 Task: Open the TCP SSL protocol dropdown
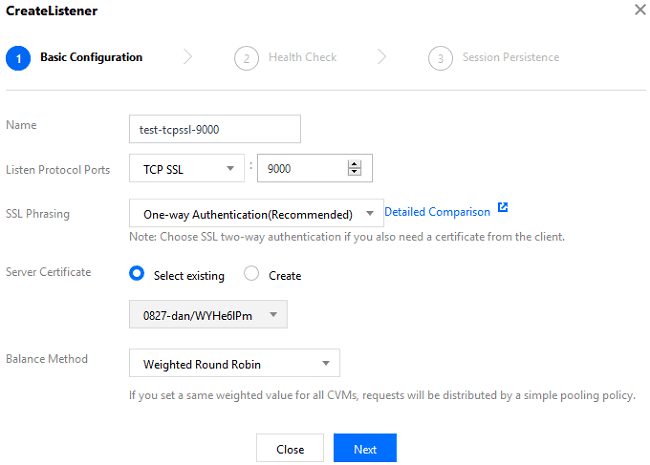click(x=187, y=169)
